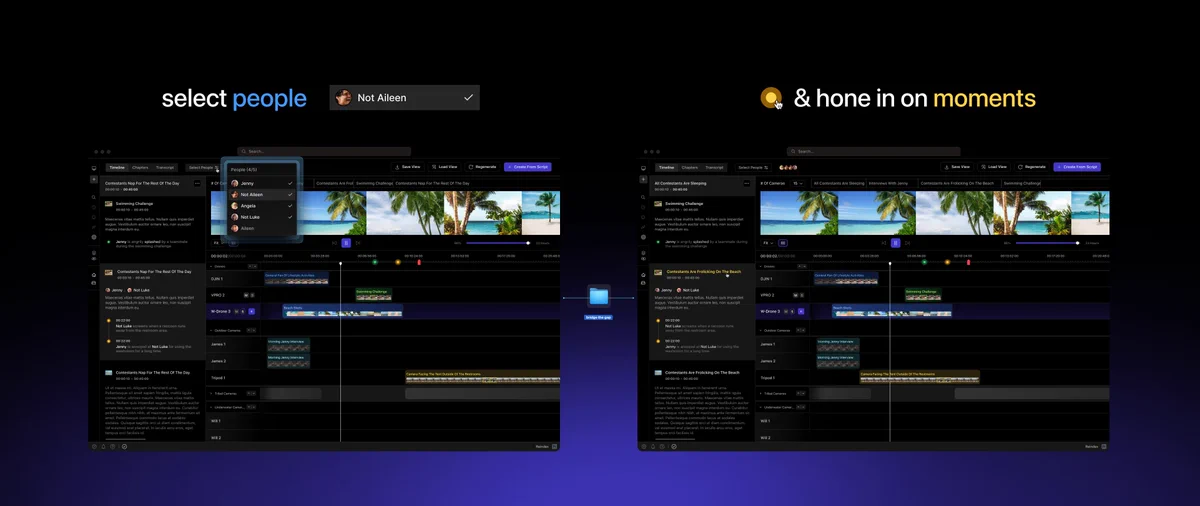Select Contestants Are Frolicking On The Beach chapter

(704, 272)
